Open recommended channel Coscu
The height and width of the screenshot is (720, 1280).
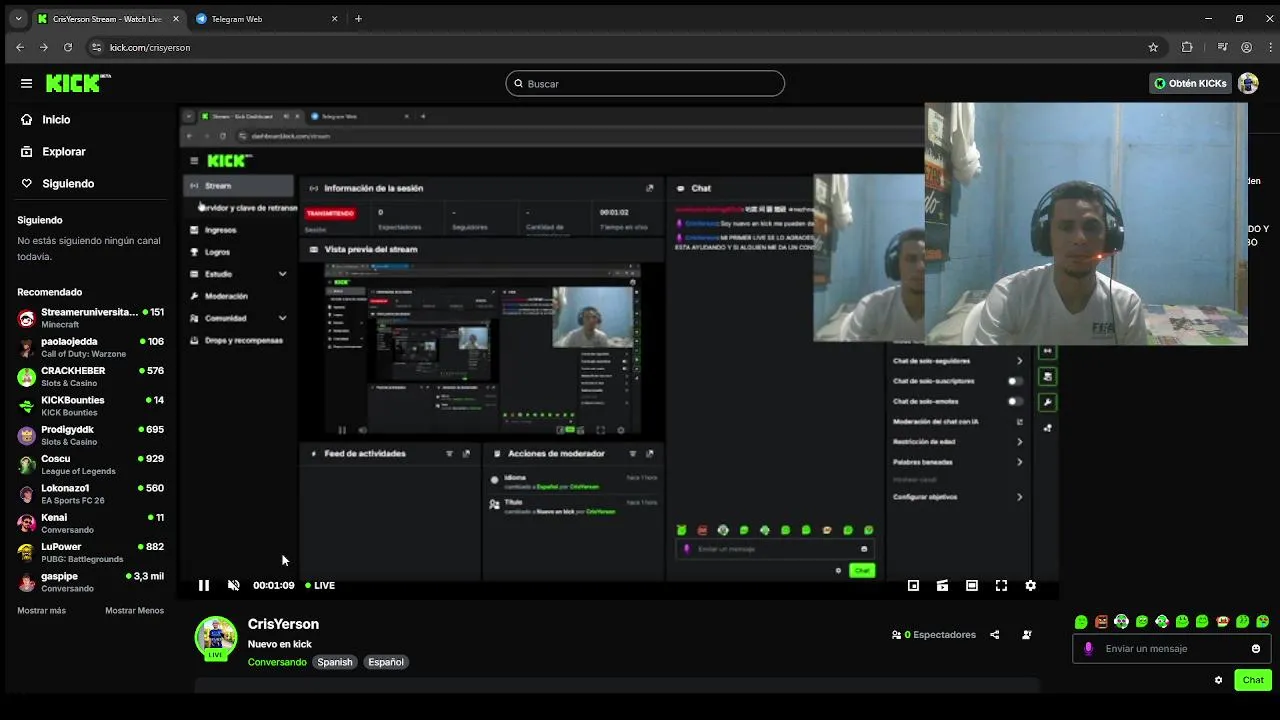(90, 465)
